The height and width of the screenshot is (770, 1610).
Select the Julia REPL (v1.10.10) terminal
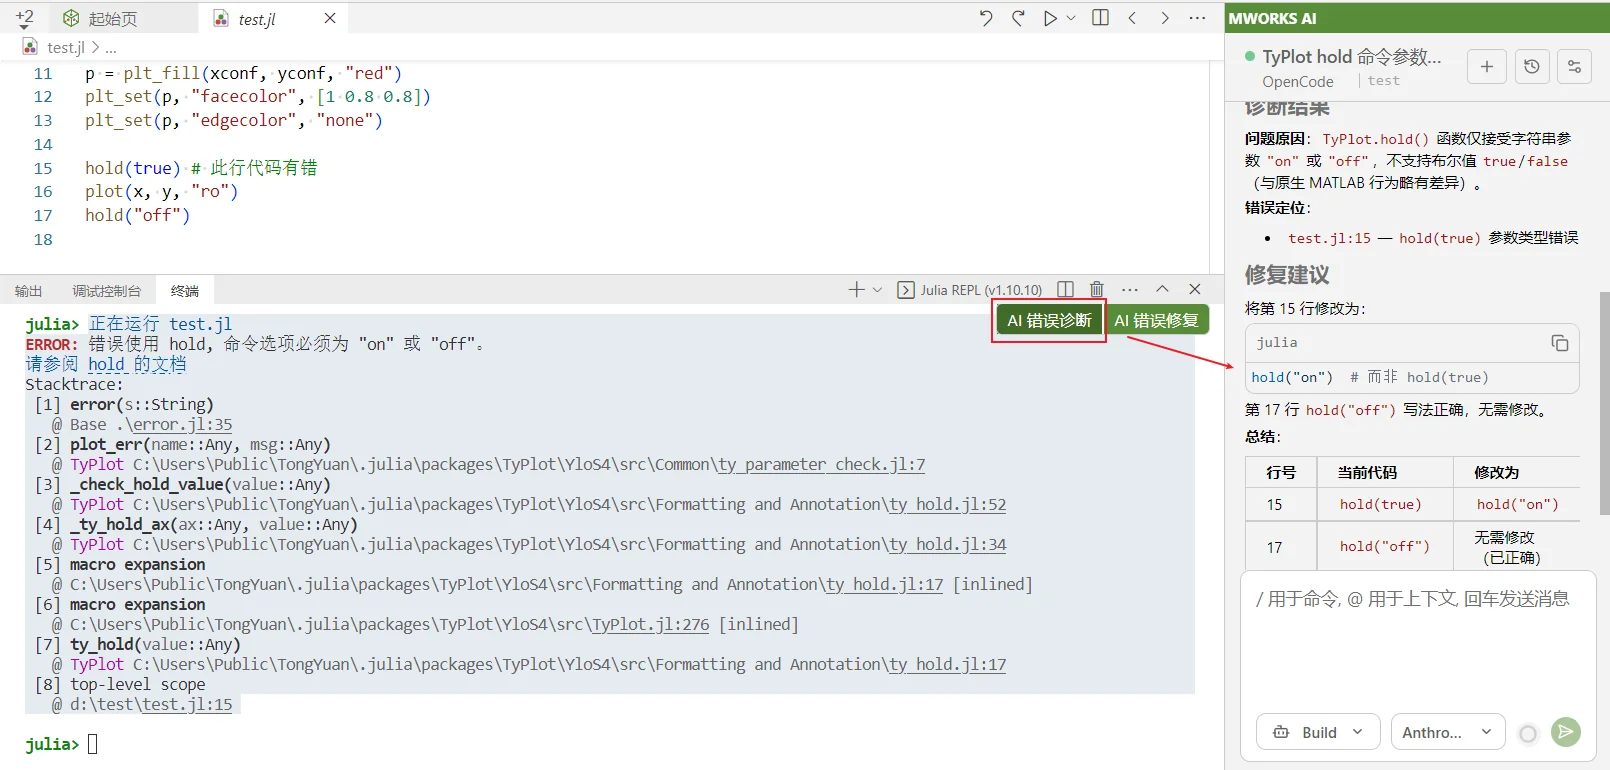pos(970,290)
